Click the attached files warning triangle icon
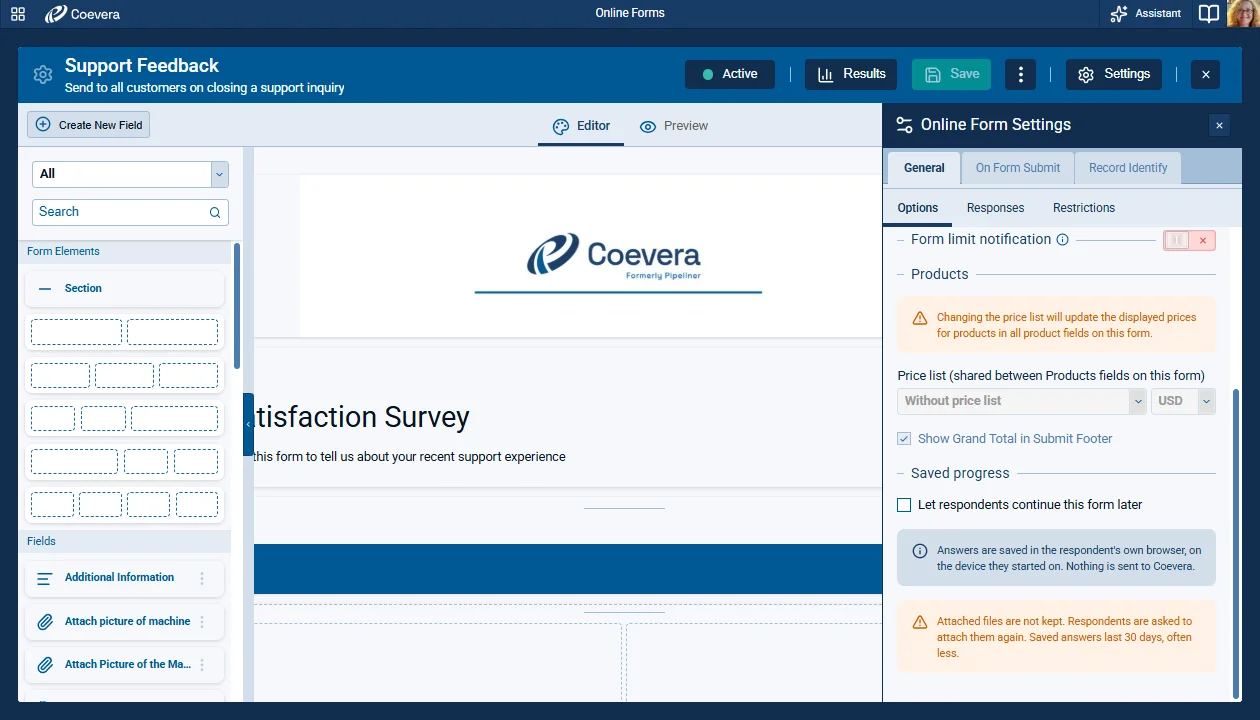The image size is (1260, 720). 920,622
